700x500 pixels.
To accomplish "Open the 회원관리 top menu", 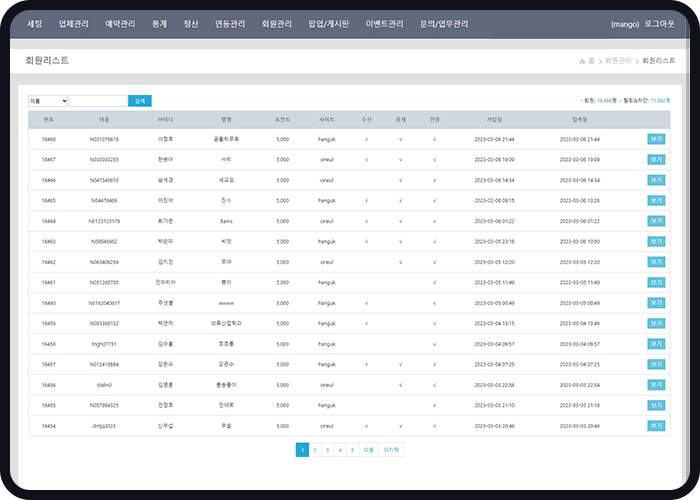I will pos(277,24).
